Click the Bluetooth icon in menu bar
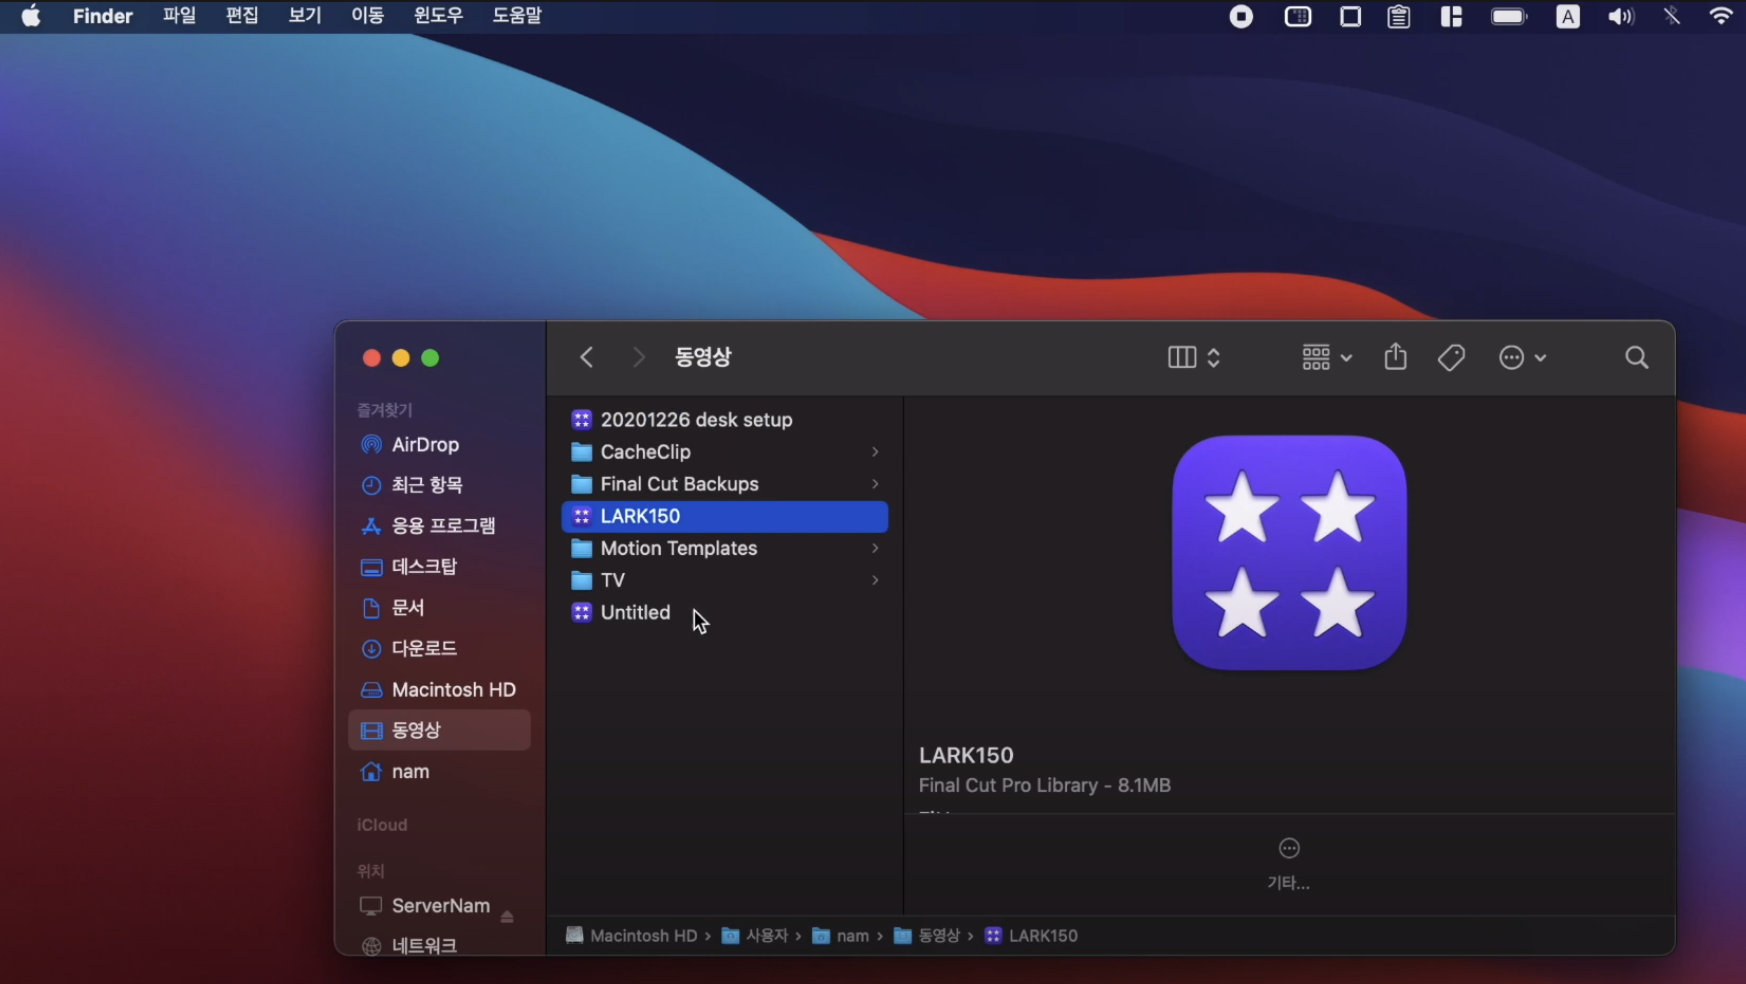The image size is (1746, 984). (x=1672, y=16)
